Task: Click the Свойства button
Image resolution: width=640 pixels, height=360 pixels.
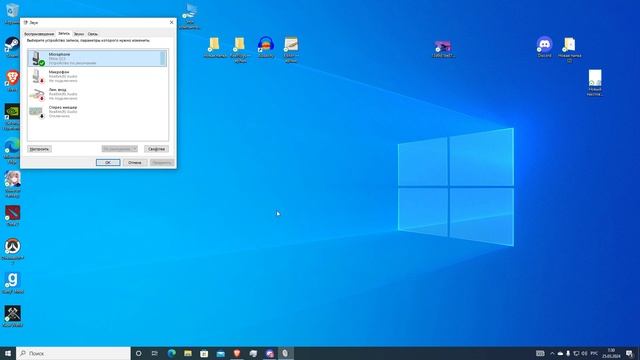Action: (x=156, y=149)
